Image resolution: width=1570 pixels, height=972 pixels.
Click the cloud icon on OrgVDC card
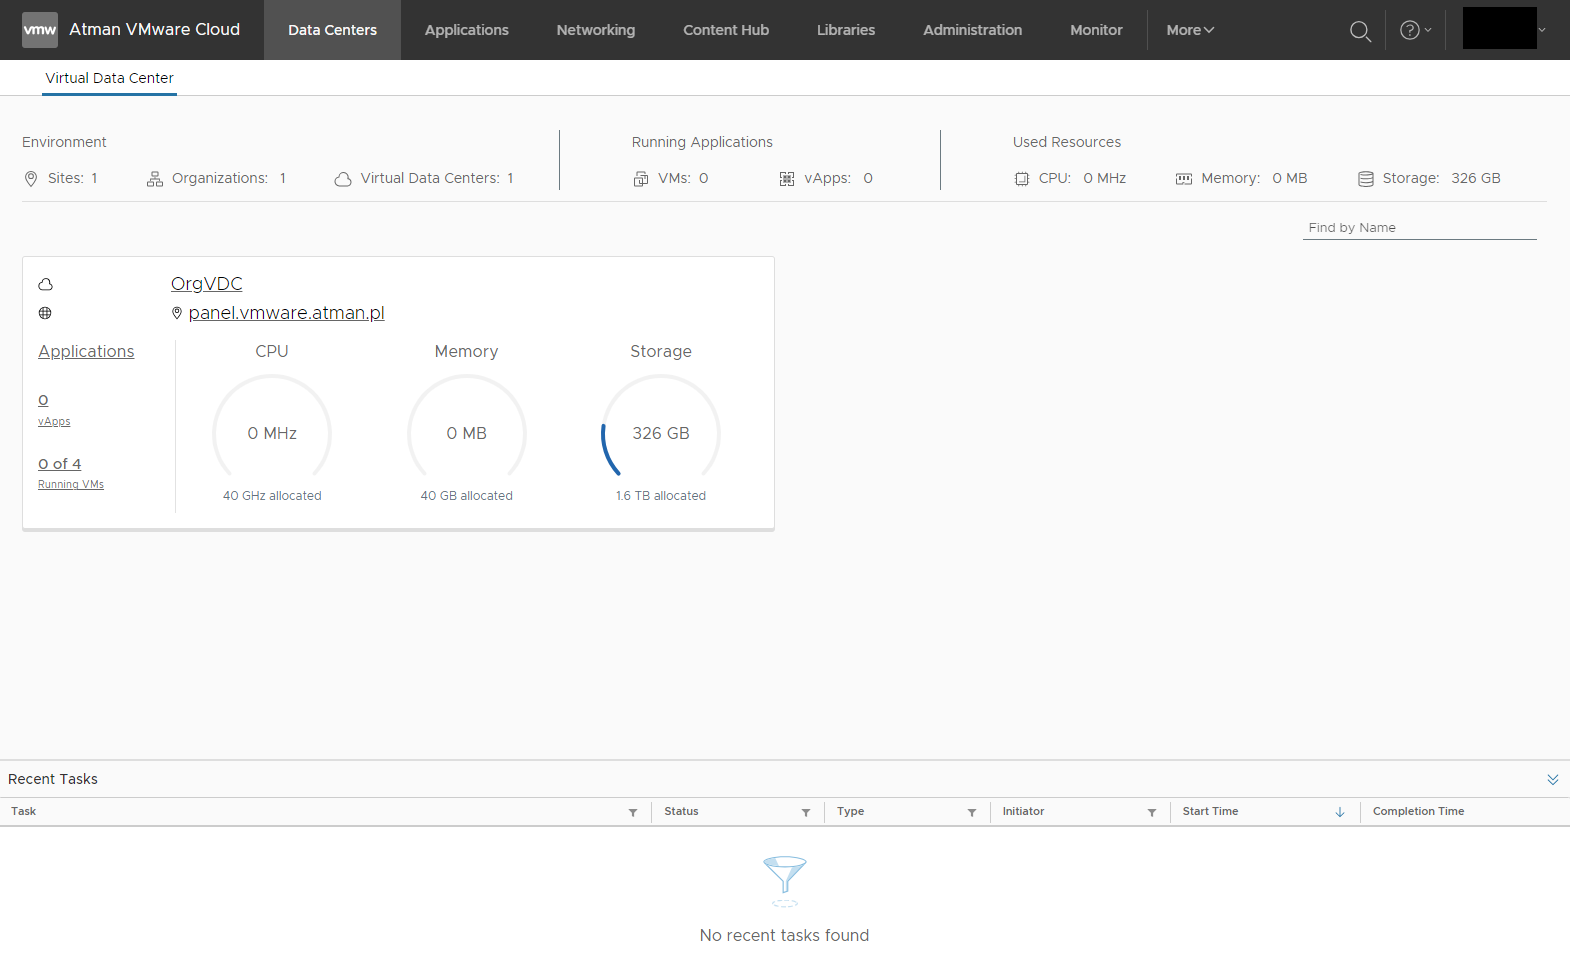click(45, 284)
